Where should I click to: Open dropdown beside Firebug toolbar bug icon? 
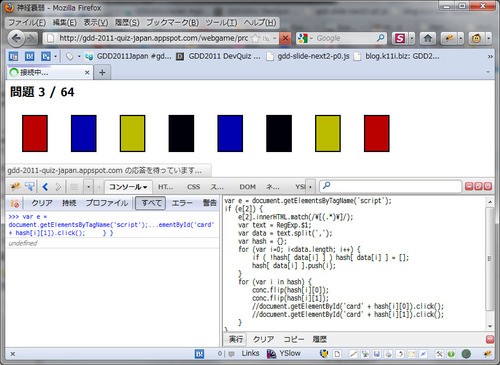(x=461, y=39)
